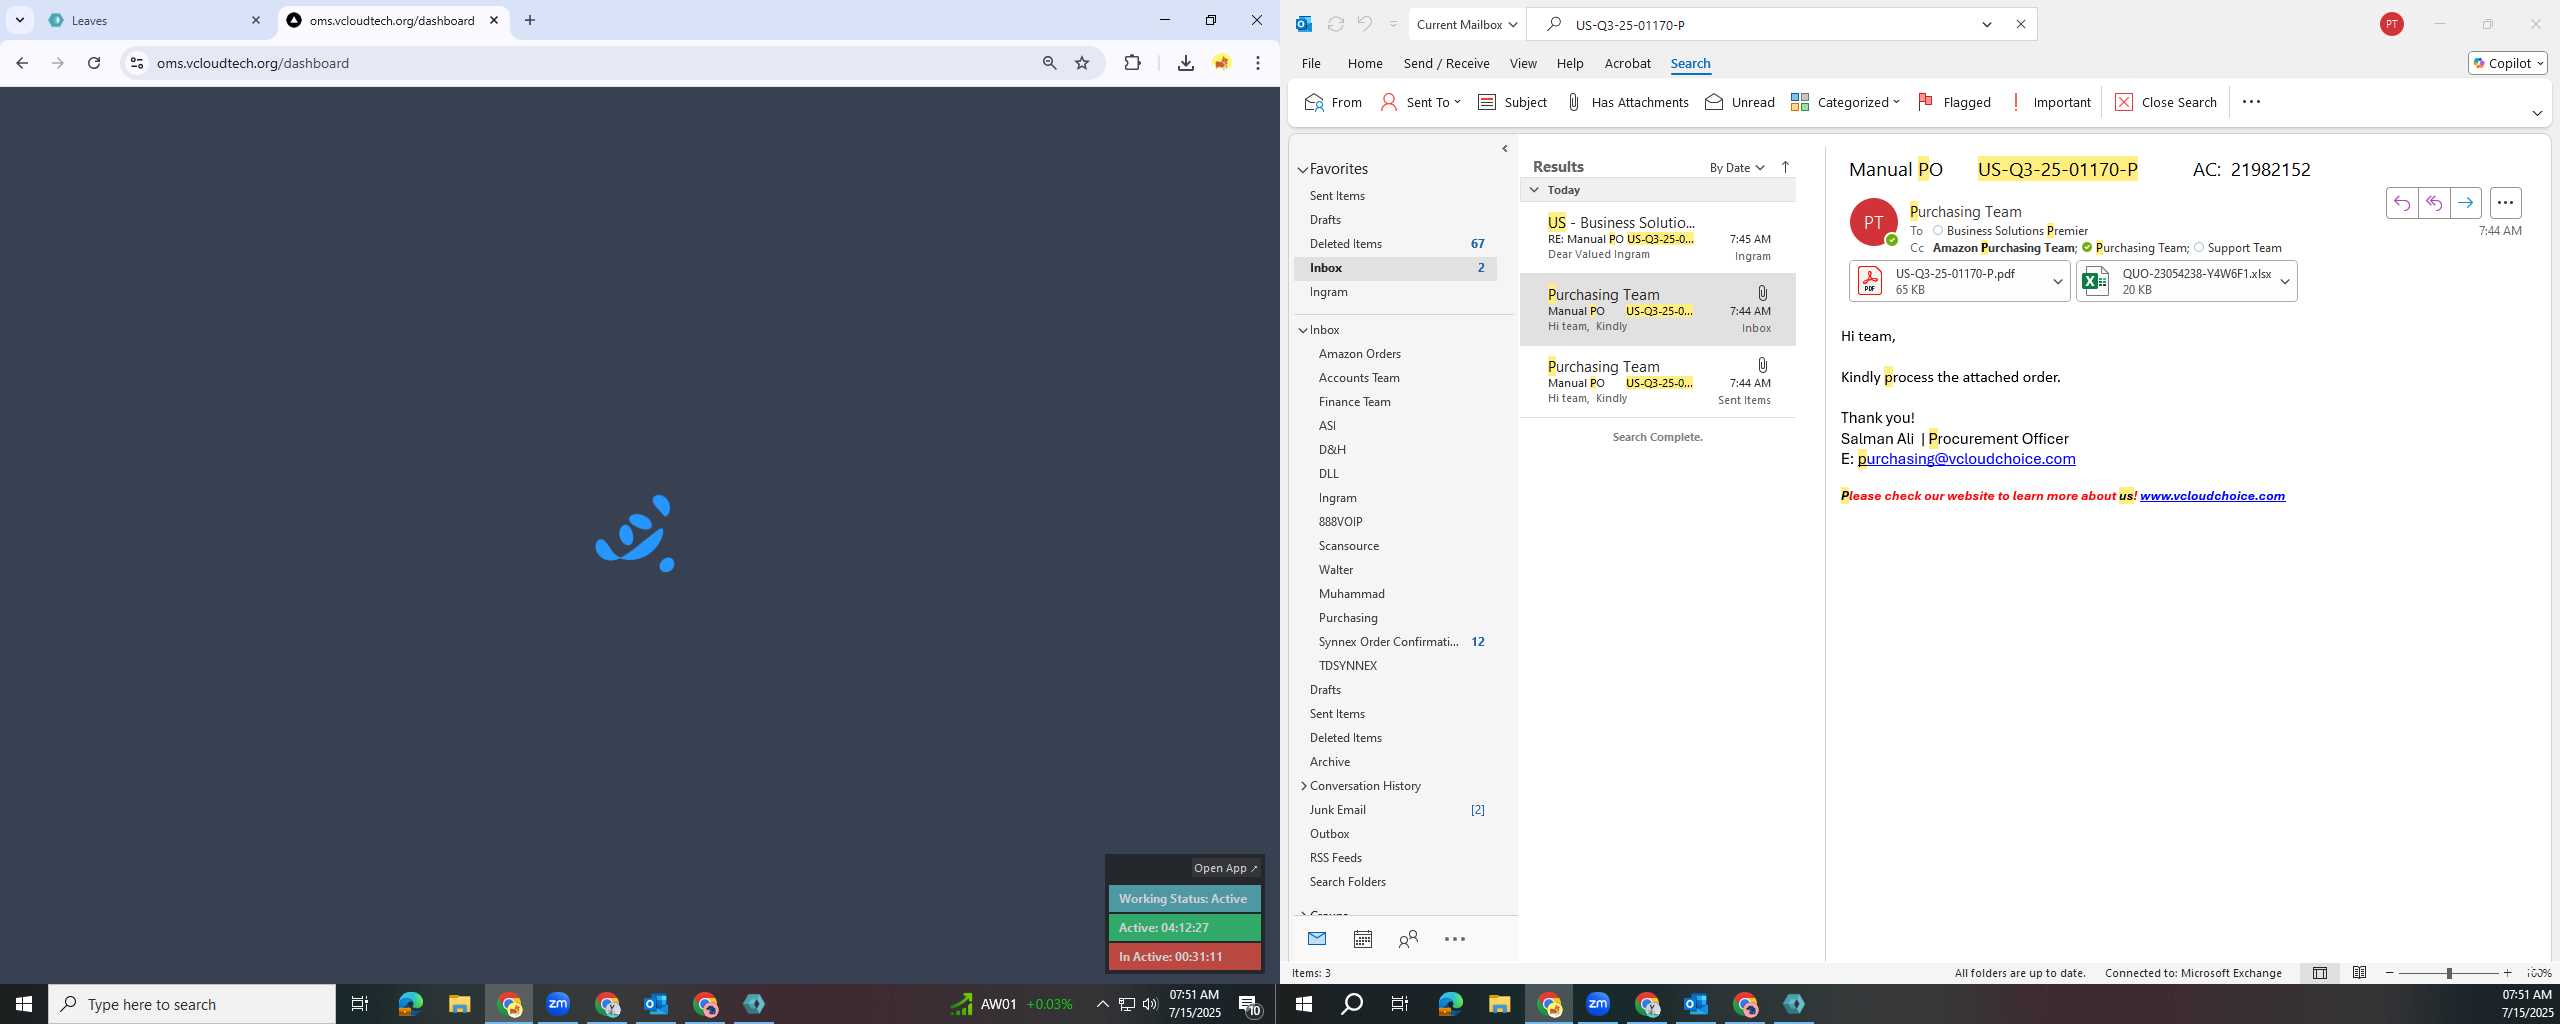Viewport: 2560px width, 1024px height.
Task: Open the email's More actions ellipsis button
Action: pos(2505,203)
